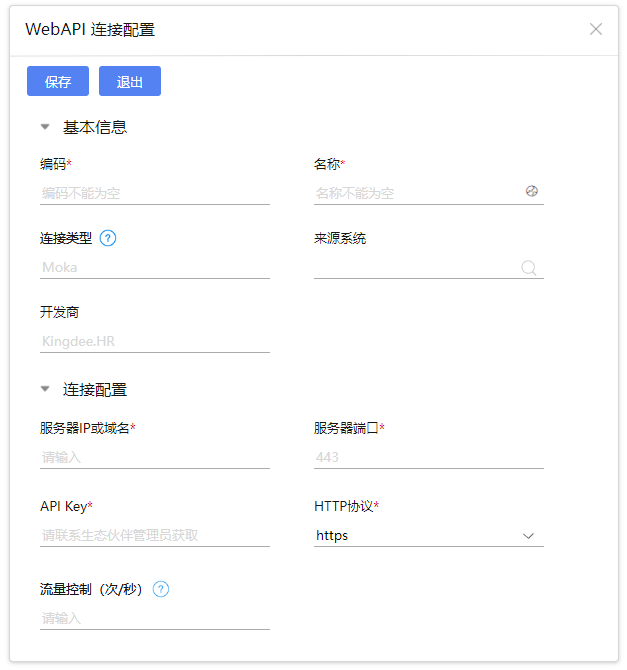The height and width of the screenshot is (670, 627).
Task: Click the WebAPI 连接配置 dialog title
Action: click(90, 30)
